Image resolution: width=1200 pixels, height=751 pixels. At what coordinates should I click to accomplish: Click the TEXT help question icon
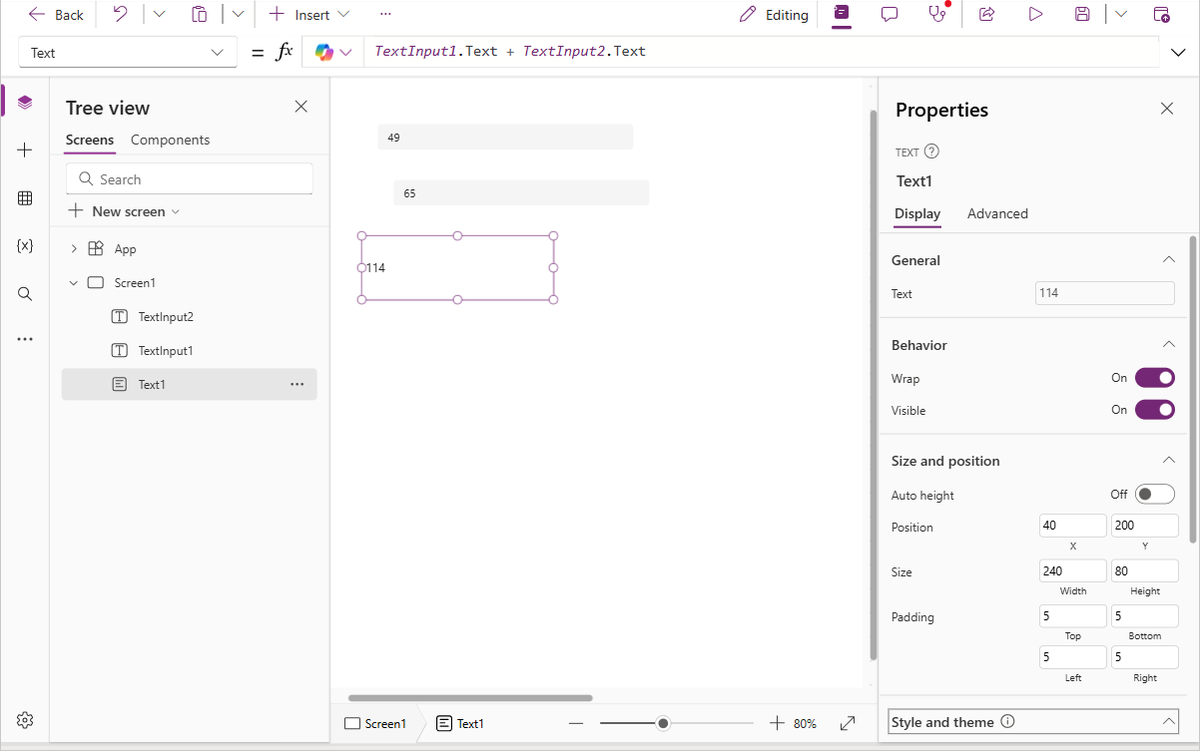pyautogui.click(x=932, y=152)
